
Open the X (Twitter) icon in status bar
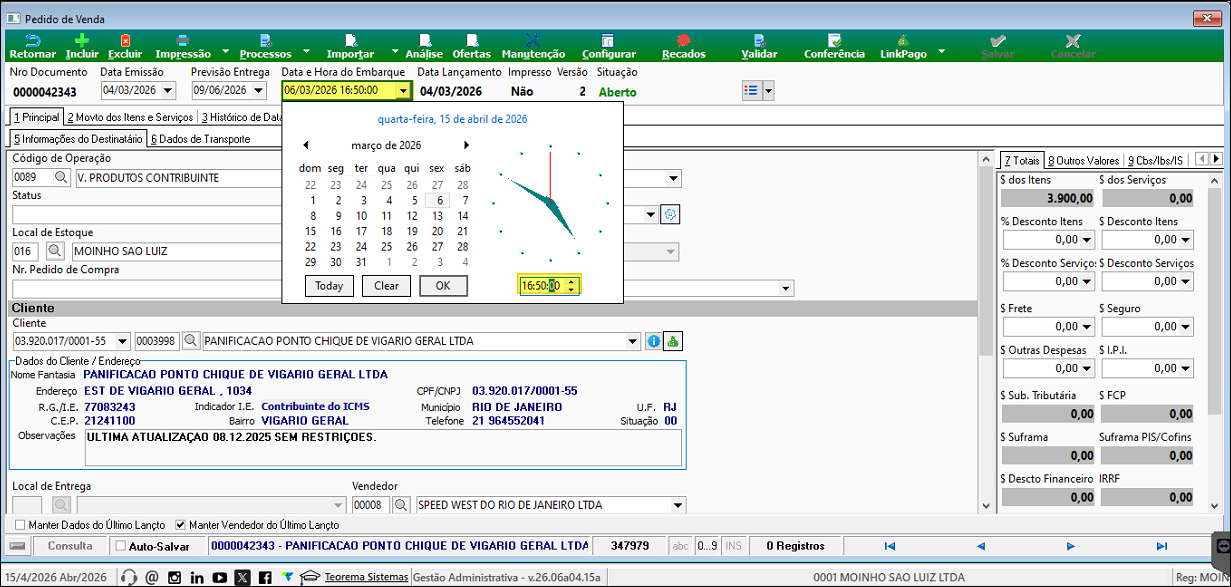pyautogui.click(x=242, y=577)
